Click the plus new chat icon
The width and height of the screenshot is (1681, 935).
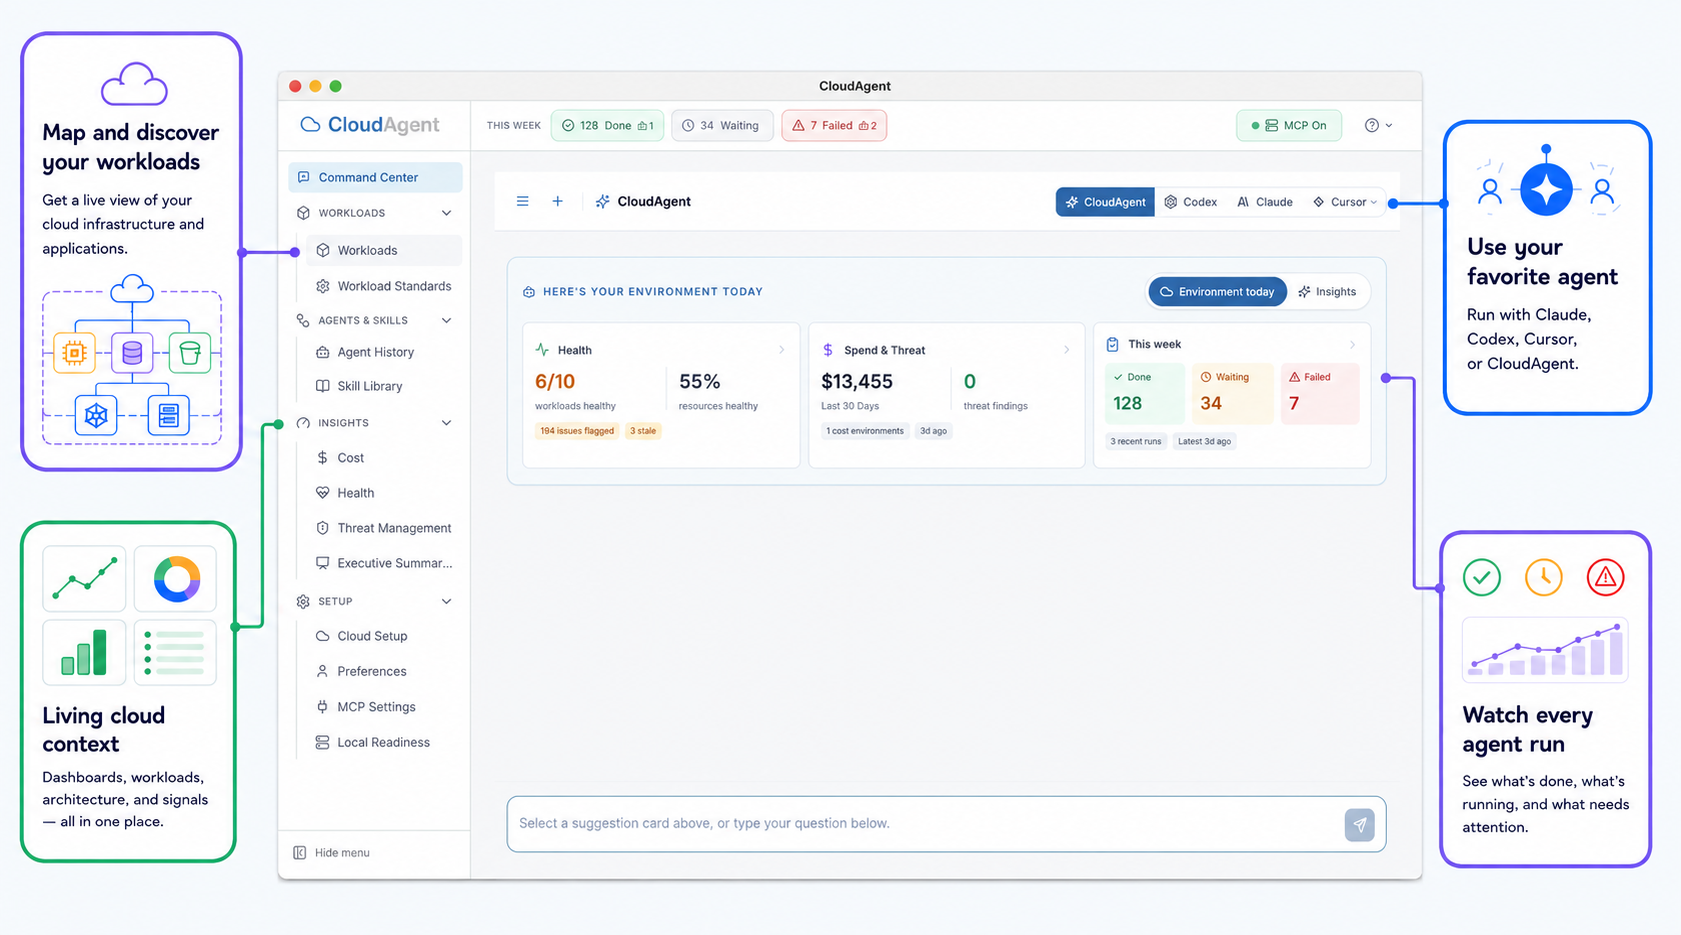(557, 201)
